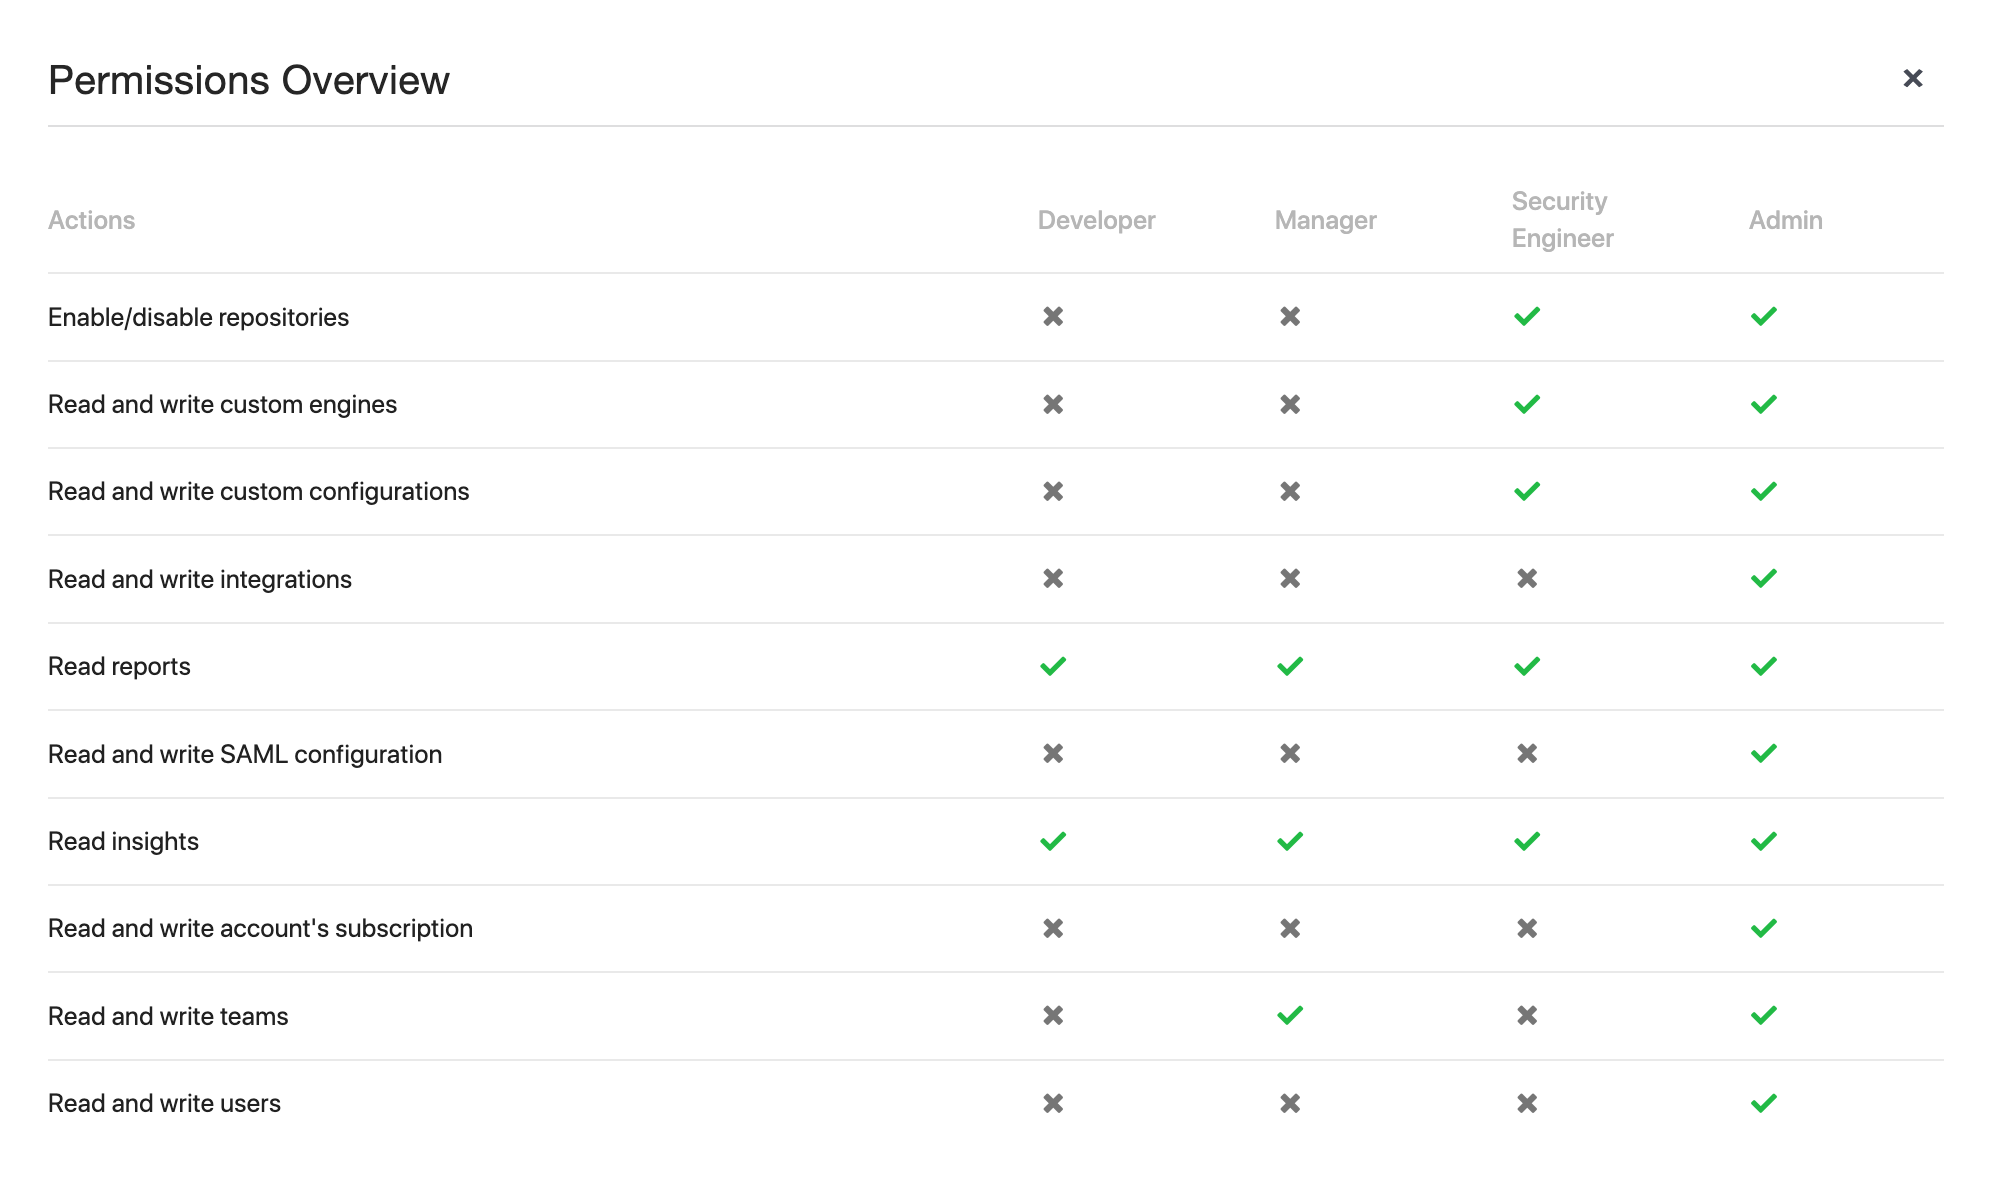Select the Actions column header
Viewport: 1992px width, 1194px height.
[x=91, y=219]
